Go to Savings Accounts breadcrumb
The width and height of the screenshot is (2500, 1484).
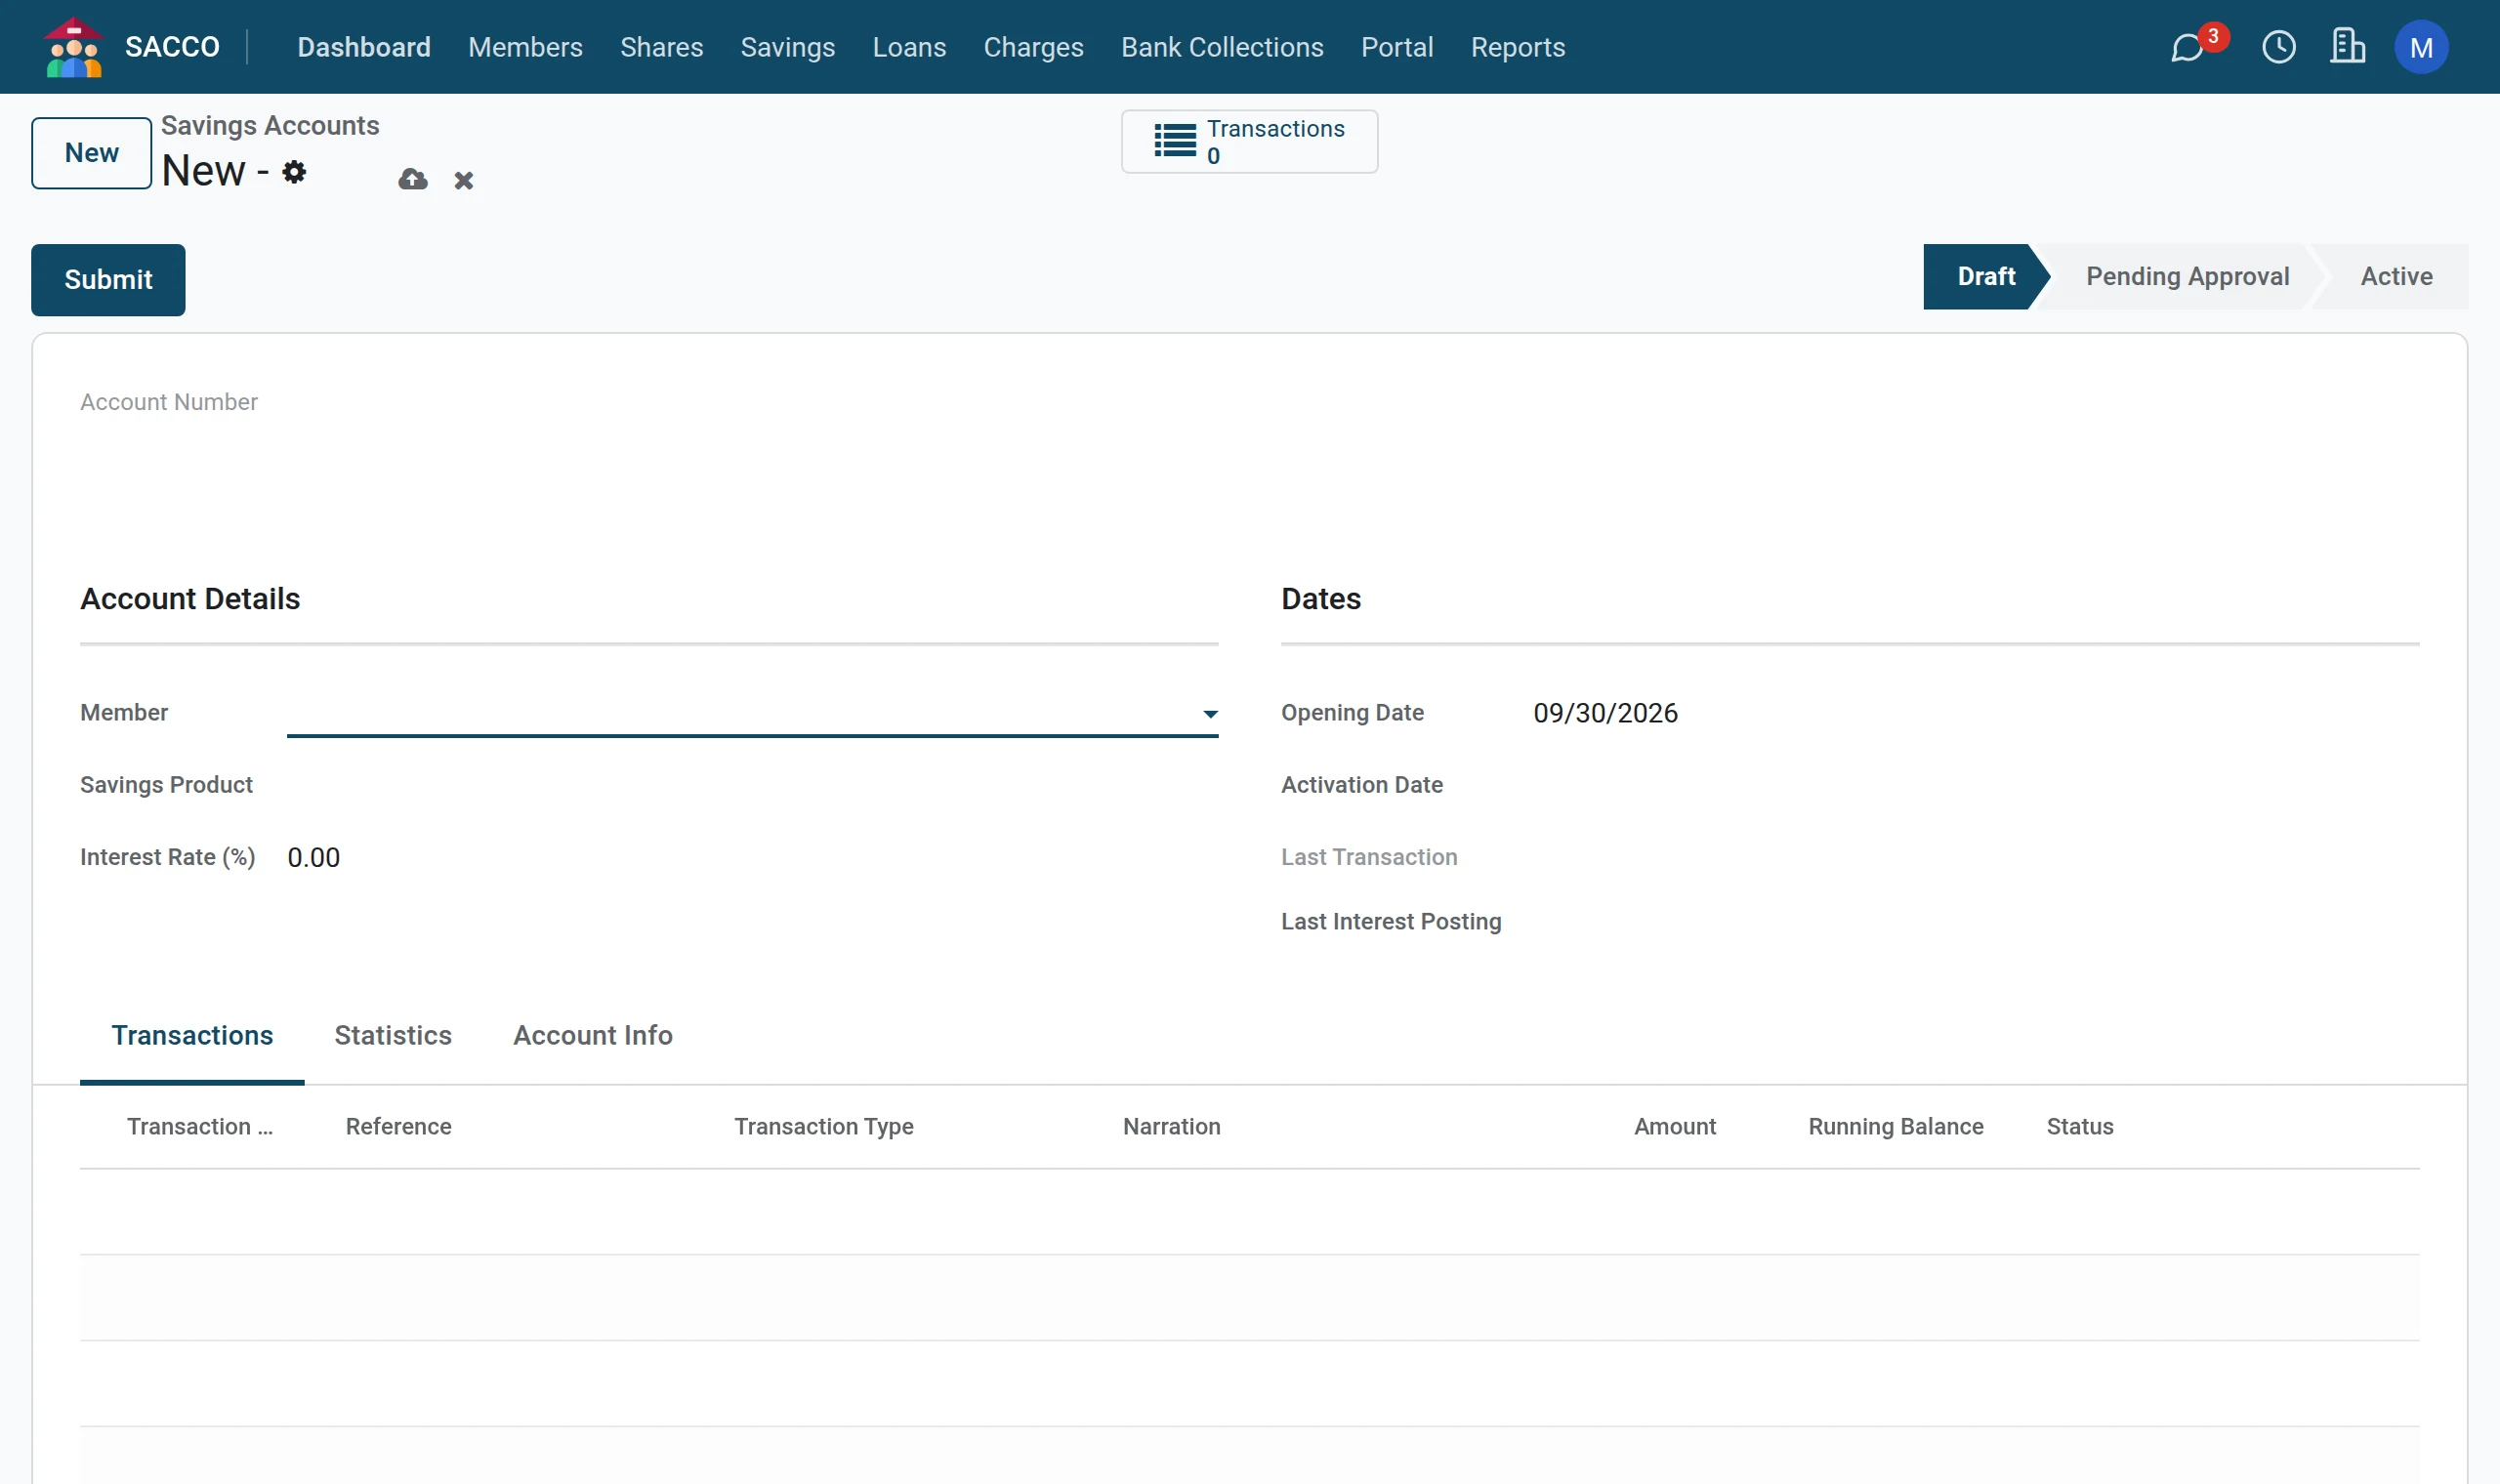(x=270, y=125)
